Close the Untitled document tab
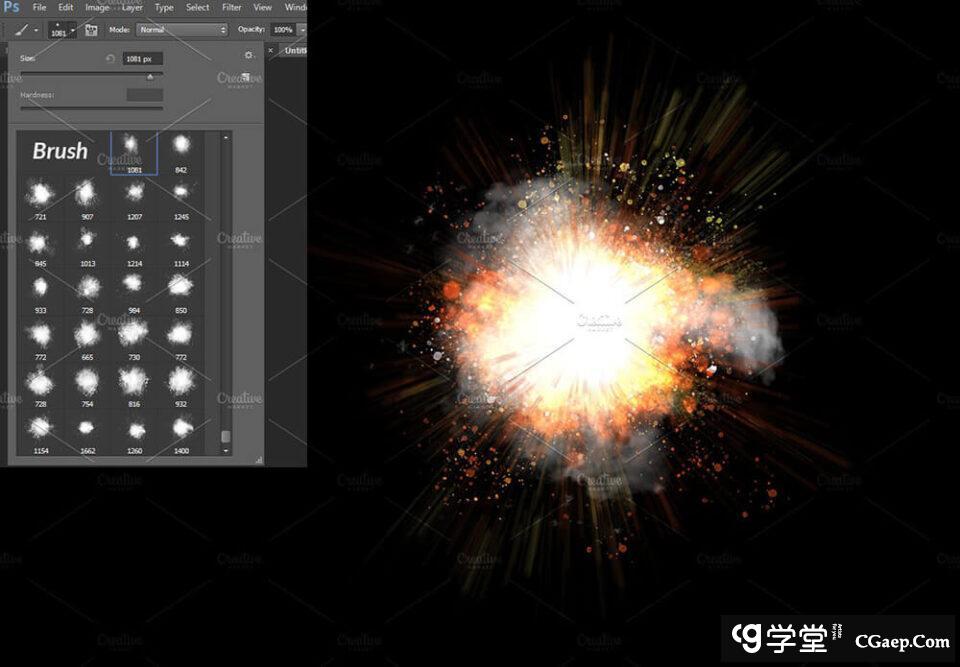This screenshot has width=960, height=667. pyautogui.click(x=270, y=50)
